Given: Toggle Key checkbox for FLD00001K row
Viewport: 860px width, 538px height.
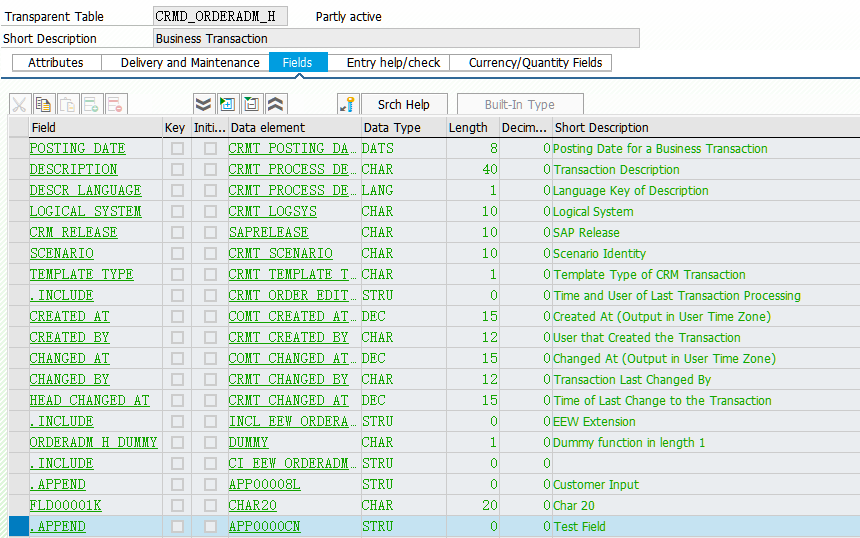Looking at the screenshot, I should tap(177, 505).
